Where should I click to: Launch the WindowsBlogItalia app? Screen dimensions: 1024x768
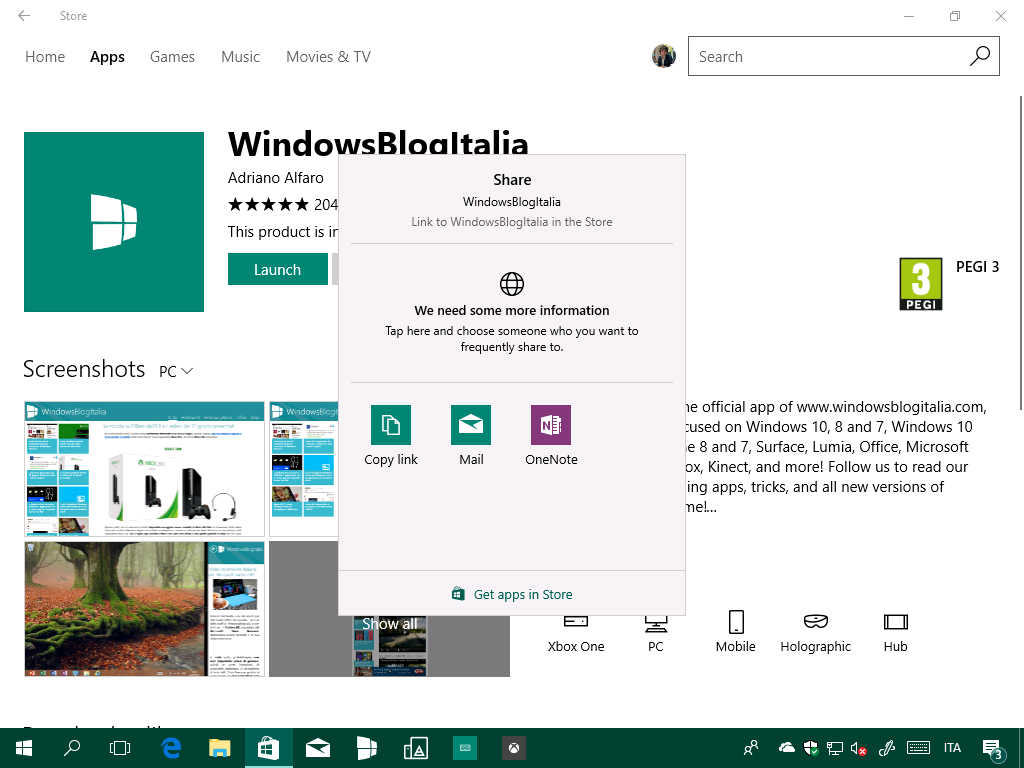tap(278, 269)
